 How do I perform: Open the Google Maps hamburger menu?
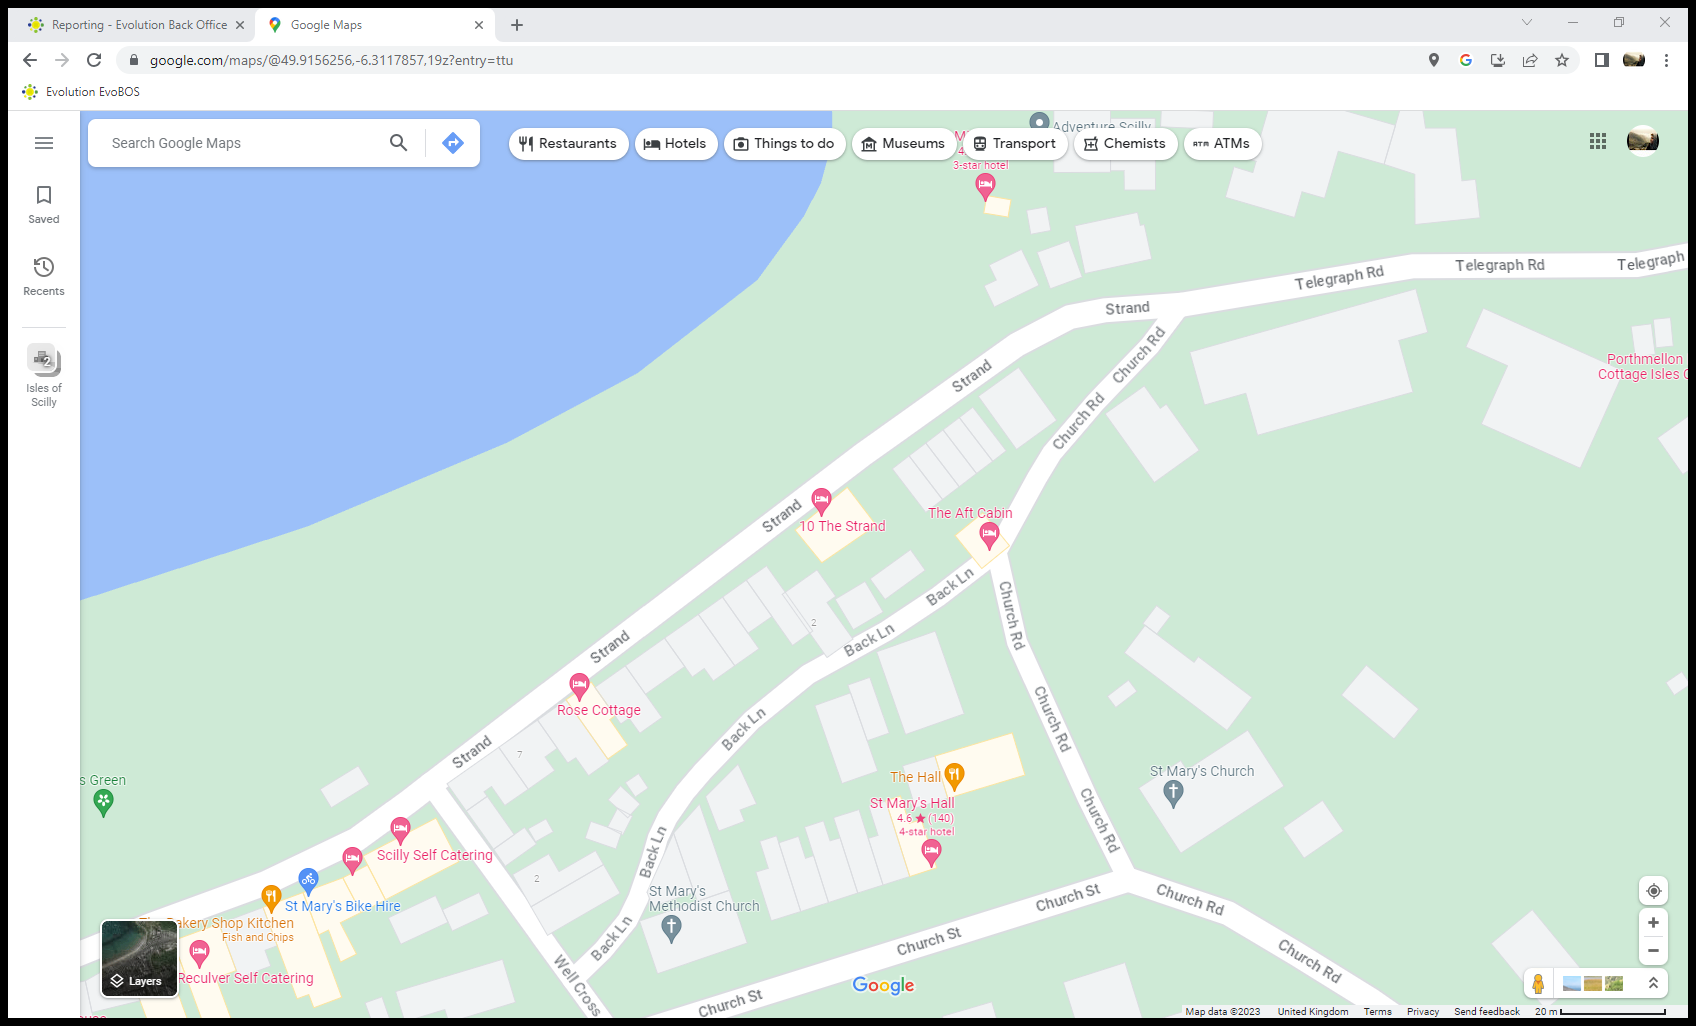(x=44, y=143)
